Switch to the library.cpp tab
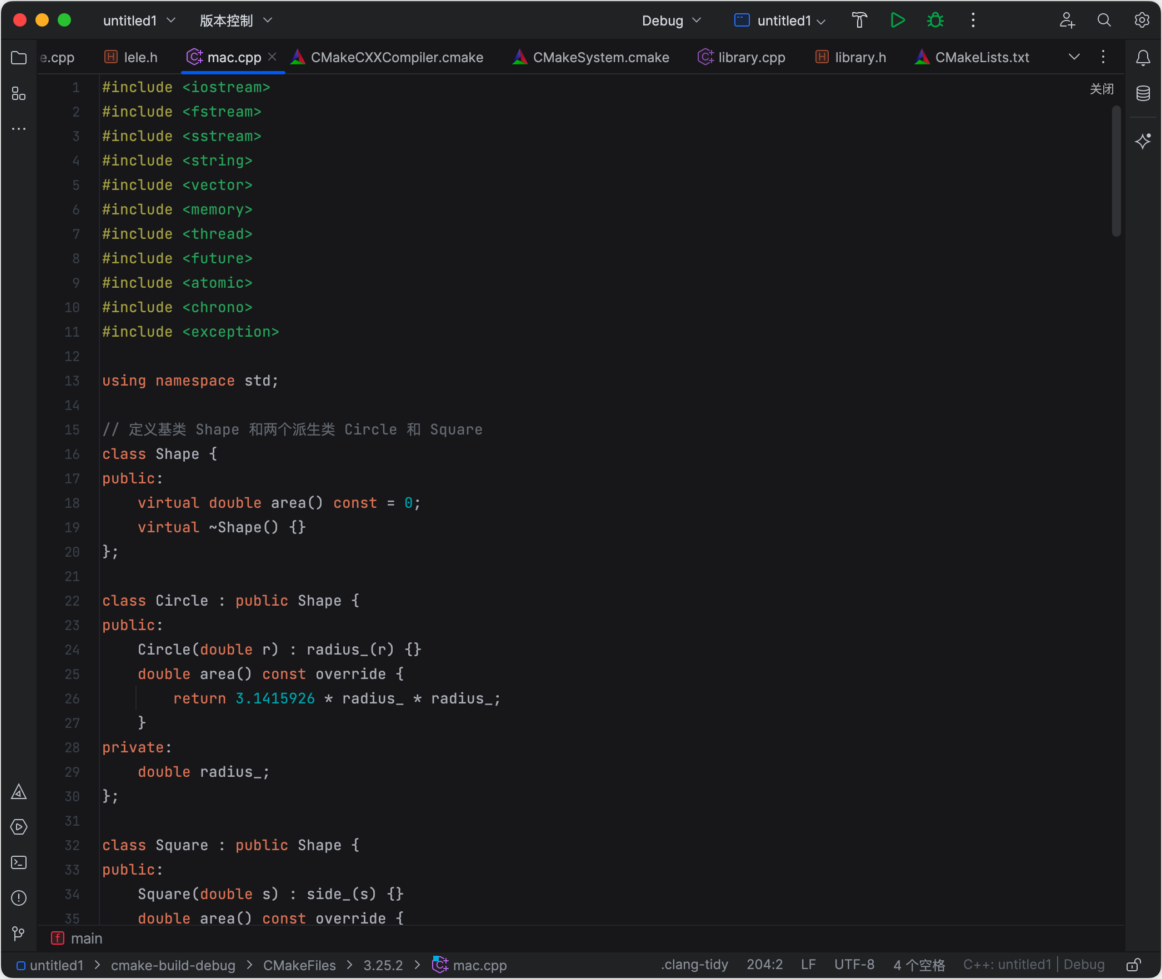This screenshot has height=979, width=1162. pyautogui.click(x=742, y=57)
